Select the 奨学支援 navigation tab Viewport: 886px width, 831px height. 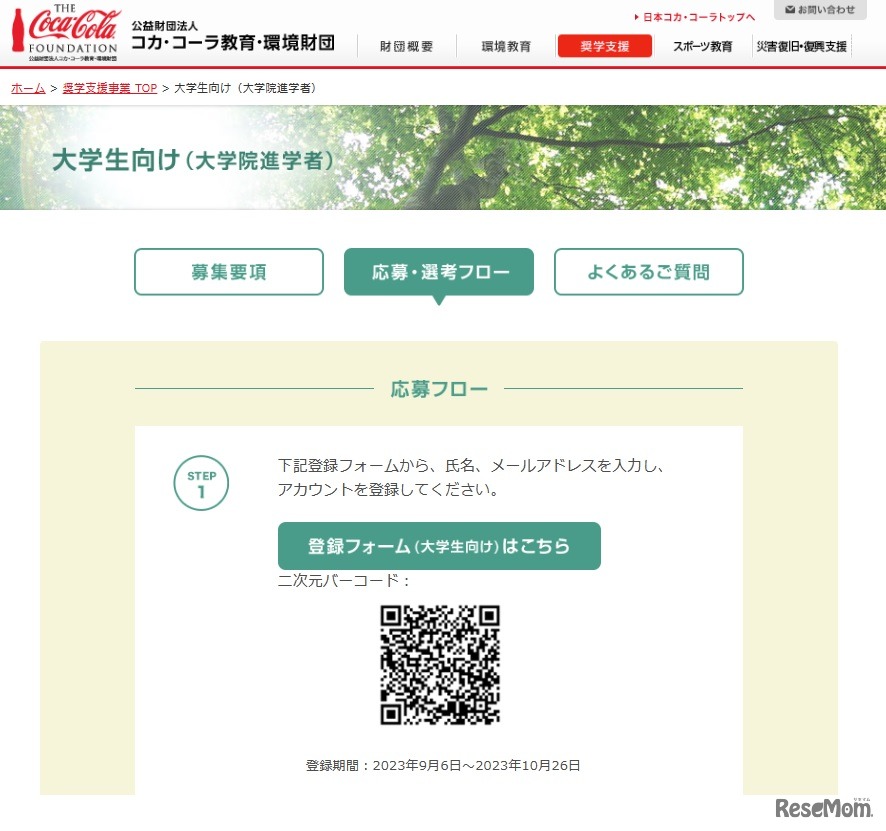605,46
